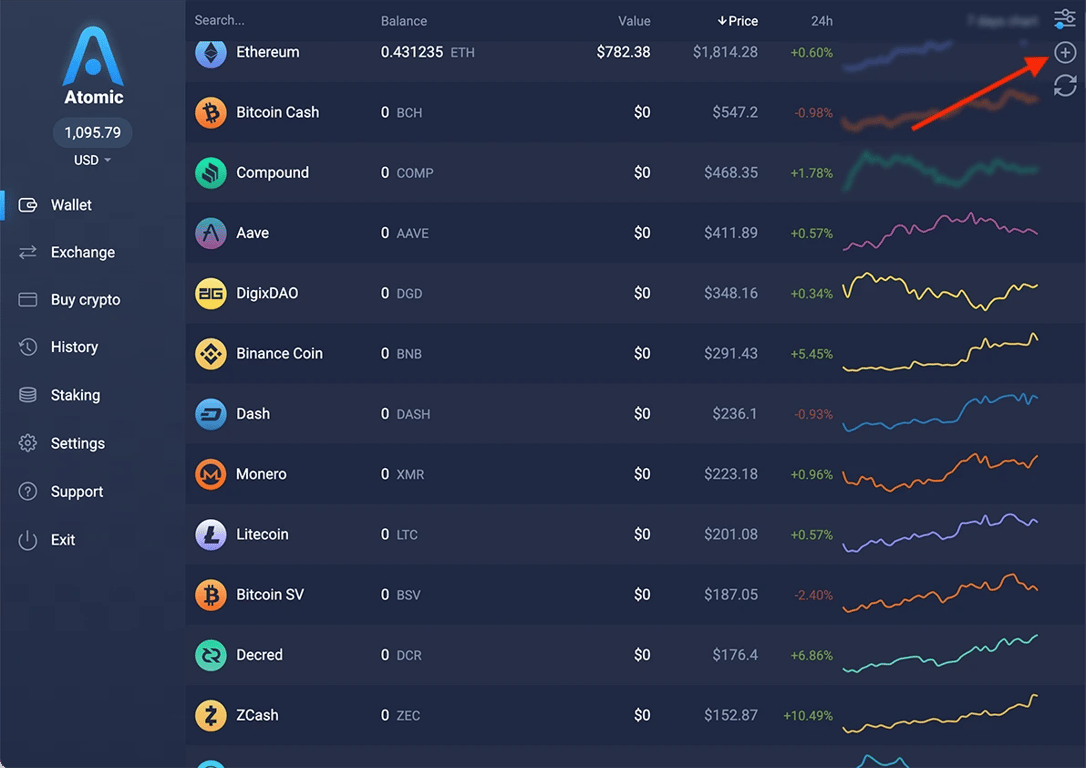Select the Compound name

(272, 172)
